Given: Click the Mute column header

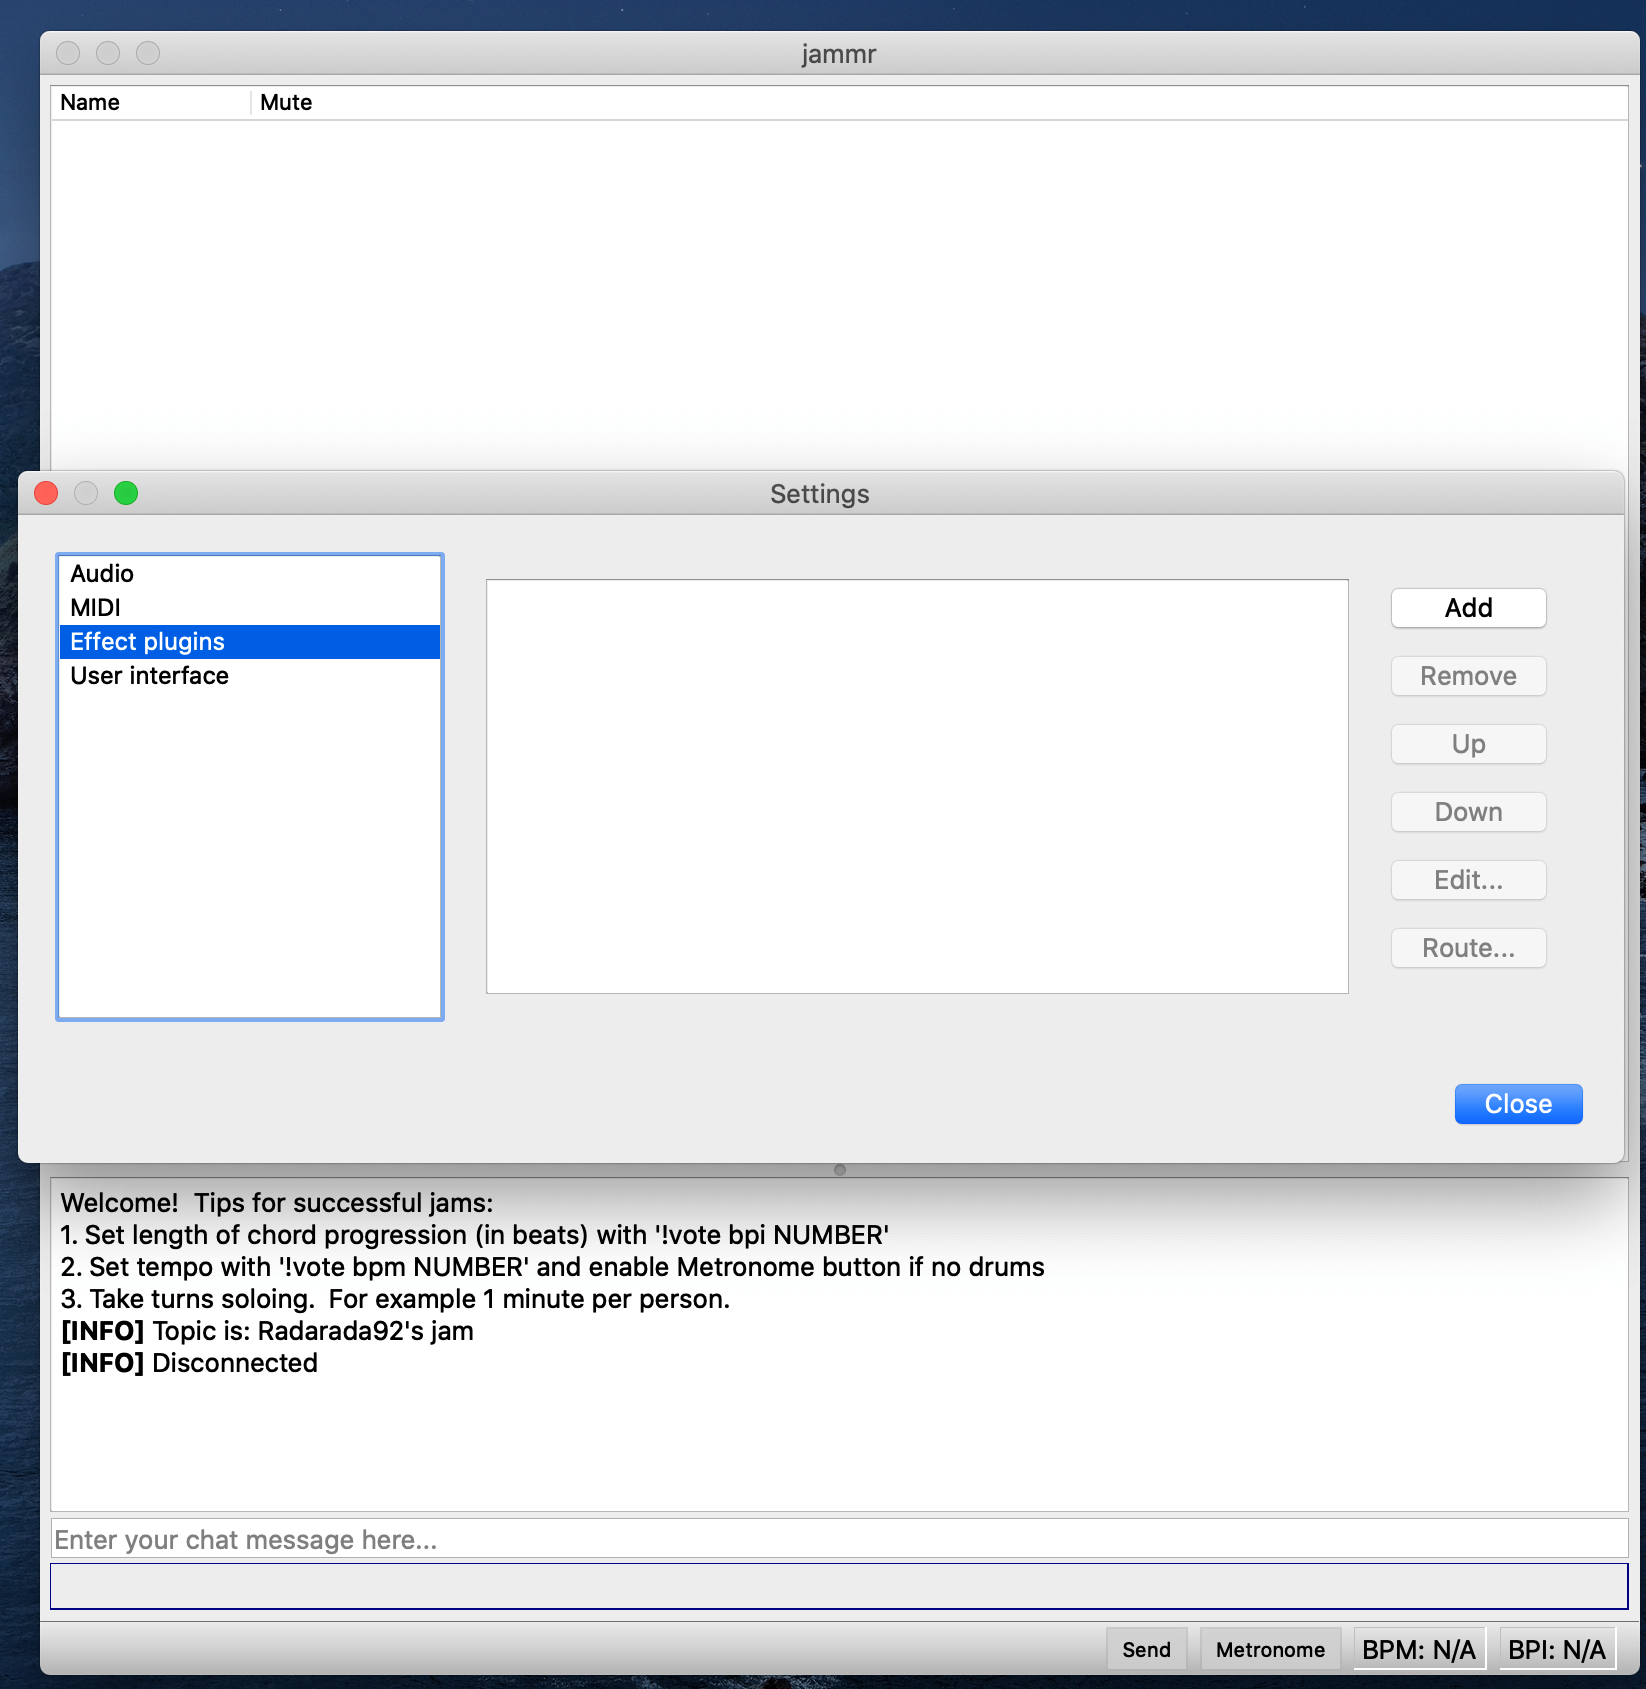Looking at the screenshot, I should (x=286, y=103).
